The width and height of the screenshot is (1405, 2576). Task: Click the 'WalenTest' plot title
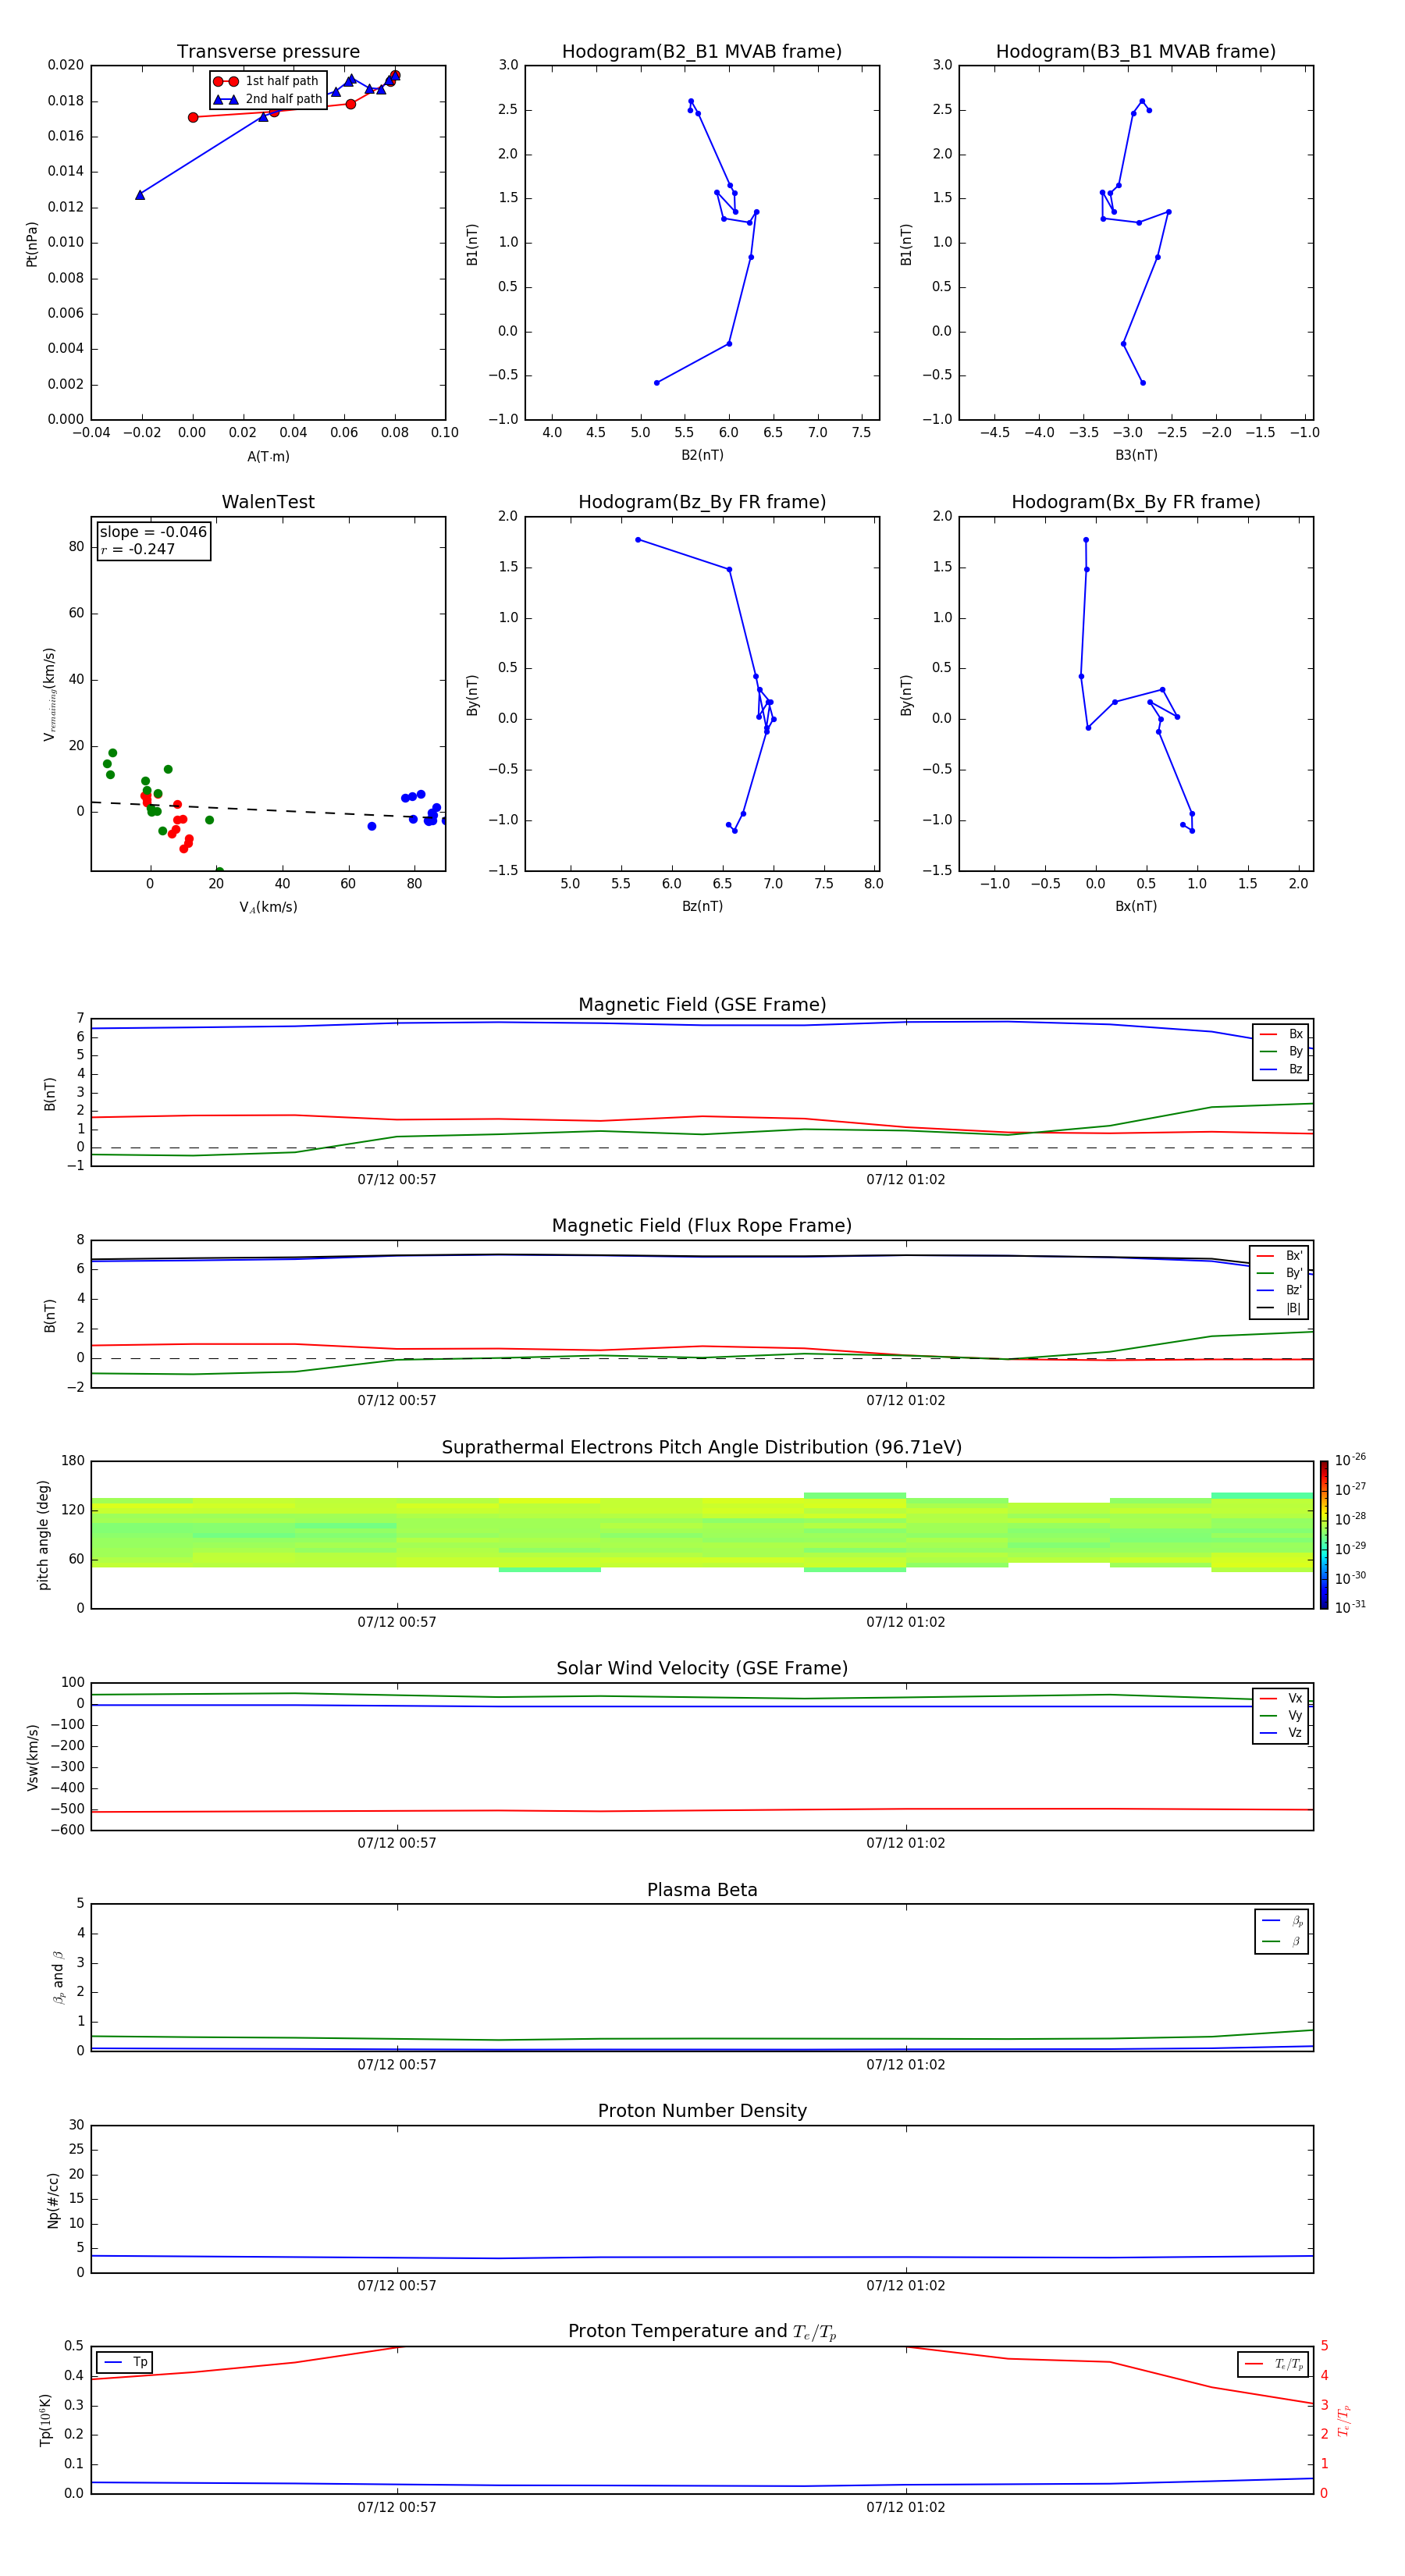268,502
